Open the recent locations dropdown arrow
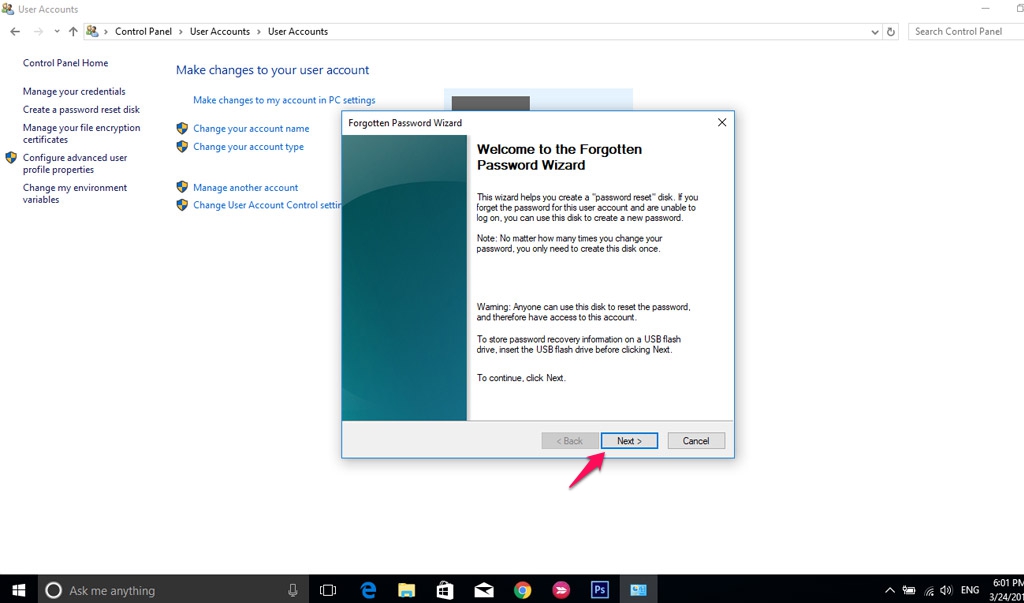This screenshot has height=603, width=1024. click(56, 32)
